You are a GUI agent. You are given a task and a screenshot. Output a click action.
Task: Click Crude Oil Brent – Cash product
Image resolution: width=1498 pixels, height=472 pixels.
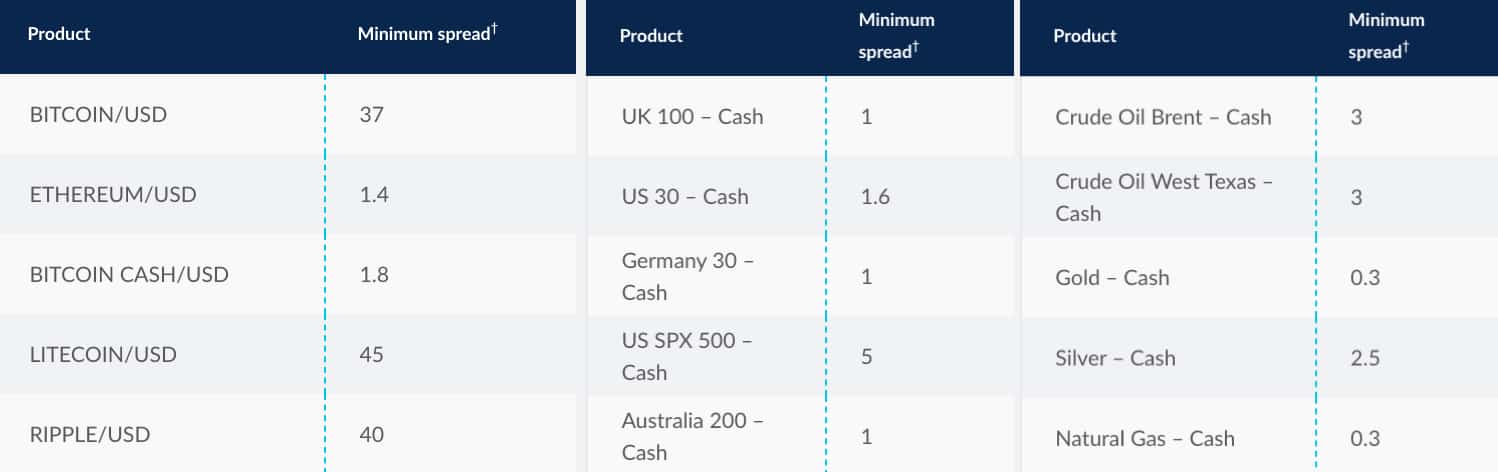pos(1163,116)
